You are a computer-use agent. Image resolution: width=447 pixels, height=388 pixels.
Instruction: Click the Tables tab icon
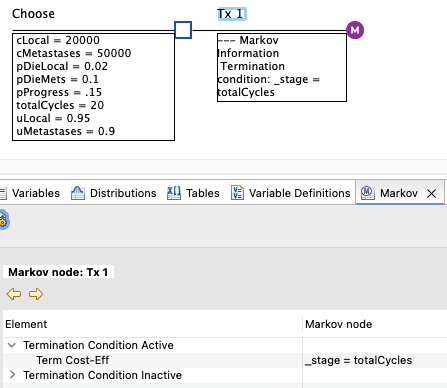pos(174,193)
